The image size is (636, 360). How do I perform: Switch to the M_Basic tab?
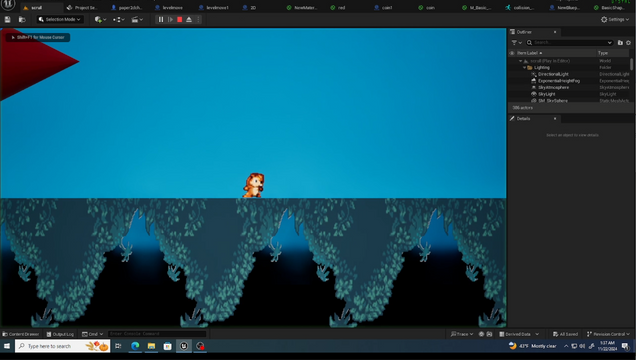point(477,8)
